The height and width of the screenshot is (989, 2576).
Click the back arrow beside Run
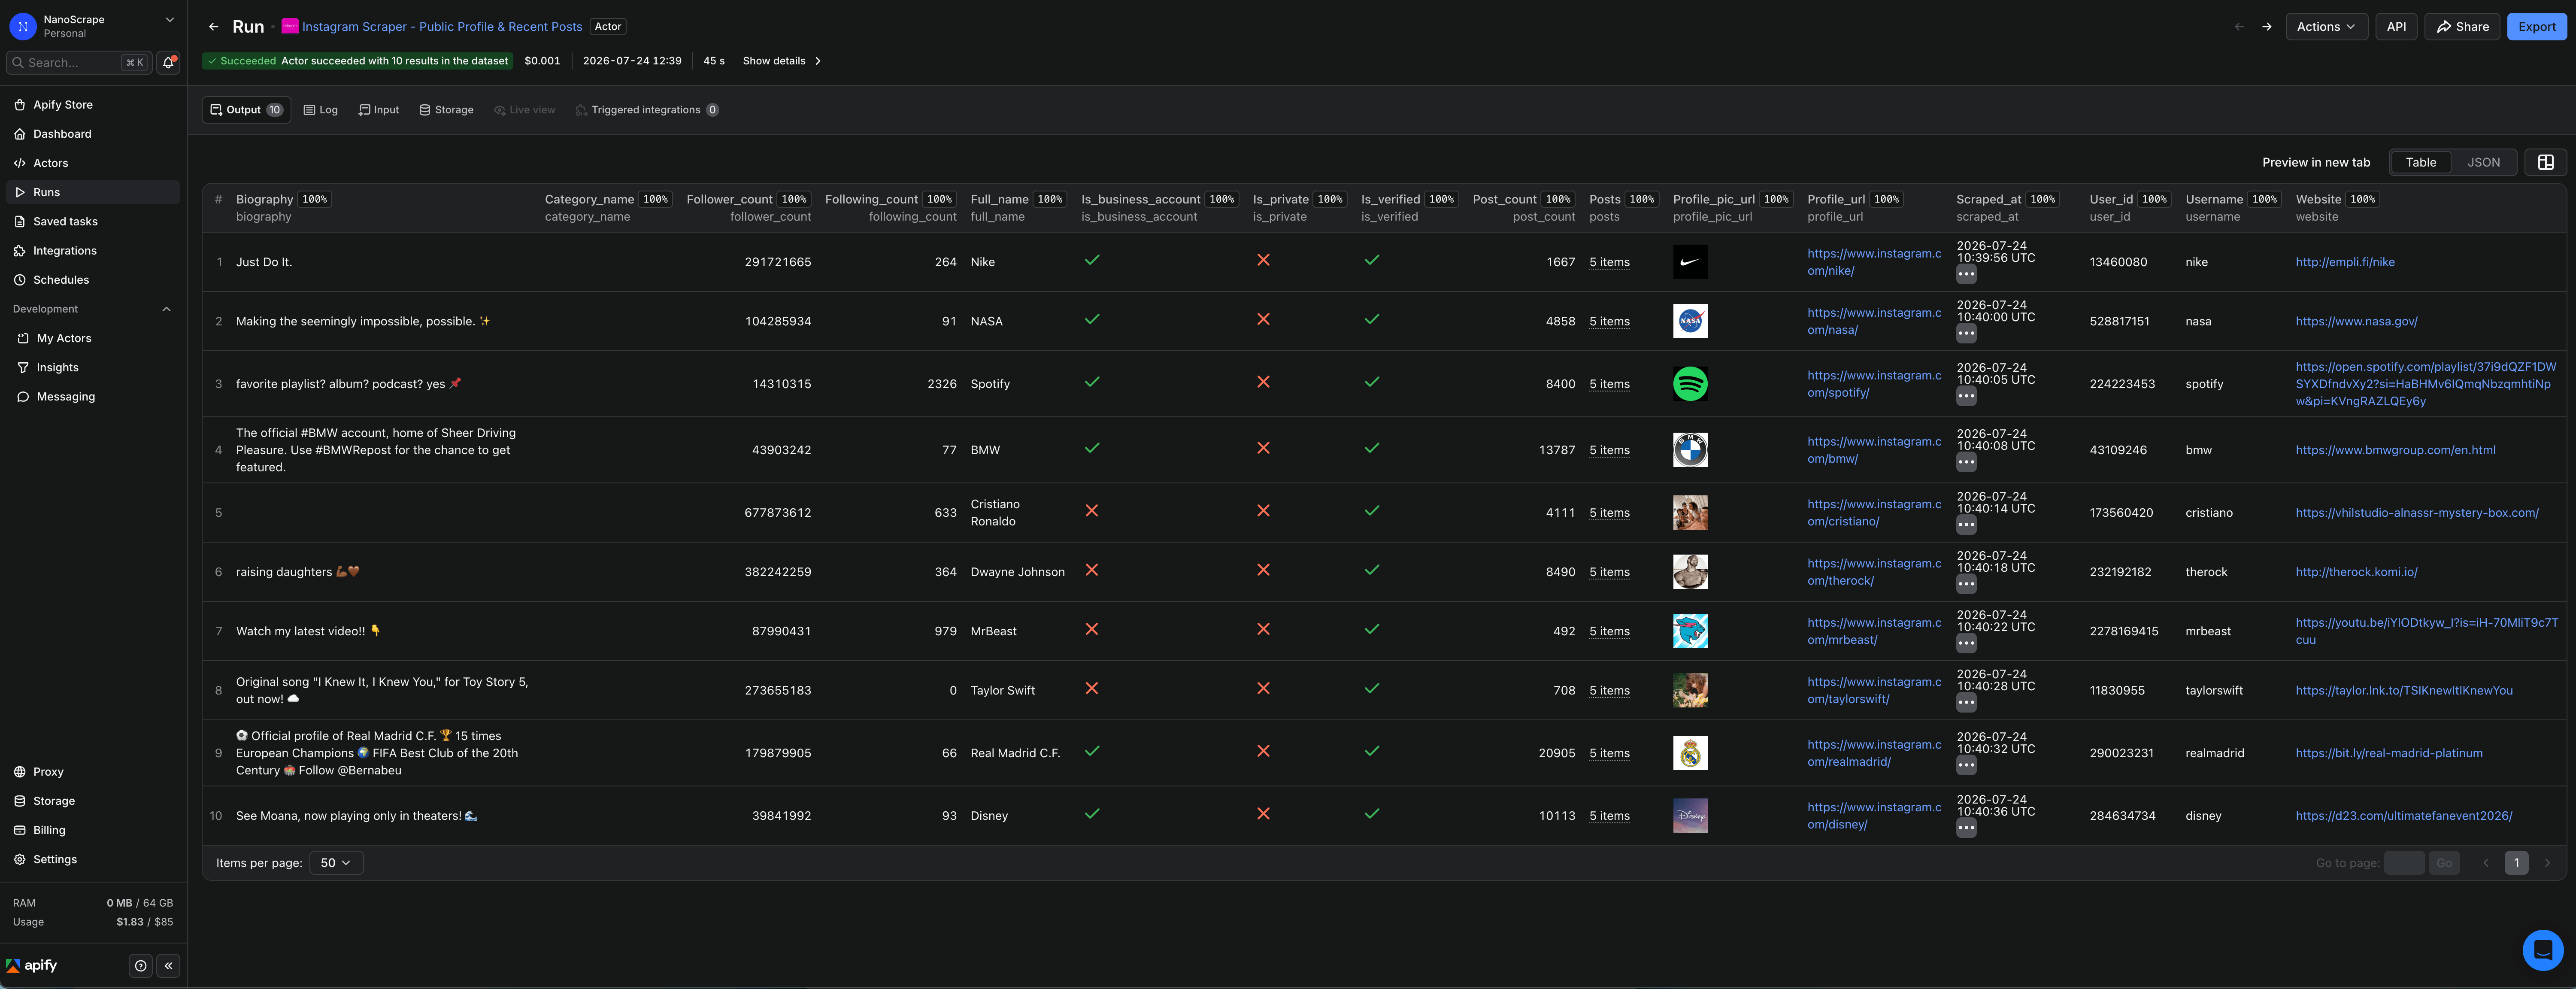tap(213, 27)
